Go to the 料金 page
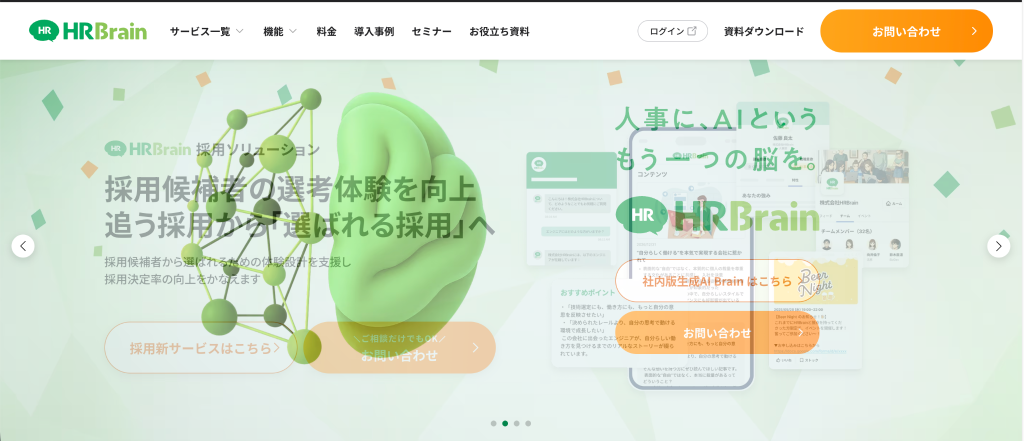The height and width of the screenshot is (441, 1024). tap(326, 31)
